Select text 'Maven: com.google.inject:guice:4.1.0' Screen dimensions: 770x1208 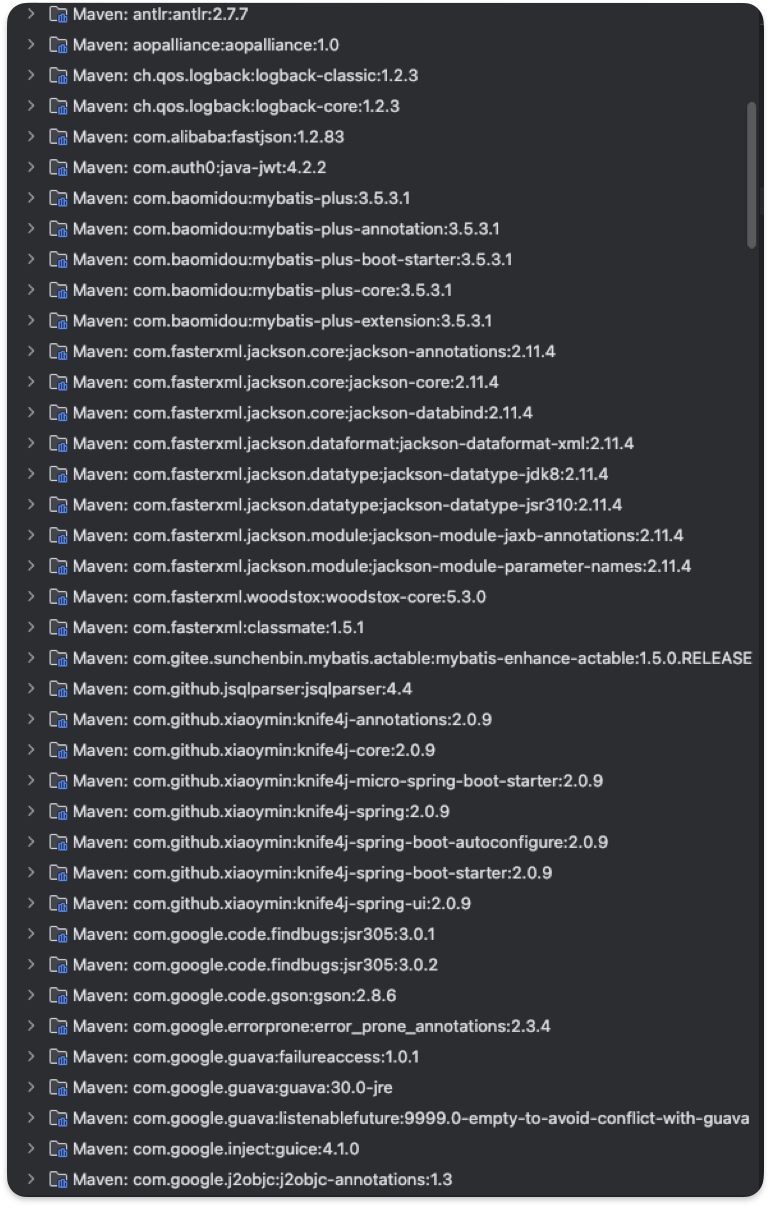[216, 1149]
